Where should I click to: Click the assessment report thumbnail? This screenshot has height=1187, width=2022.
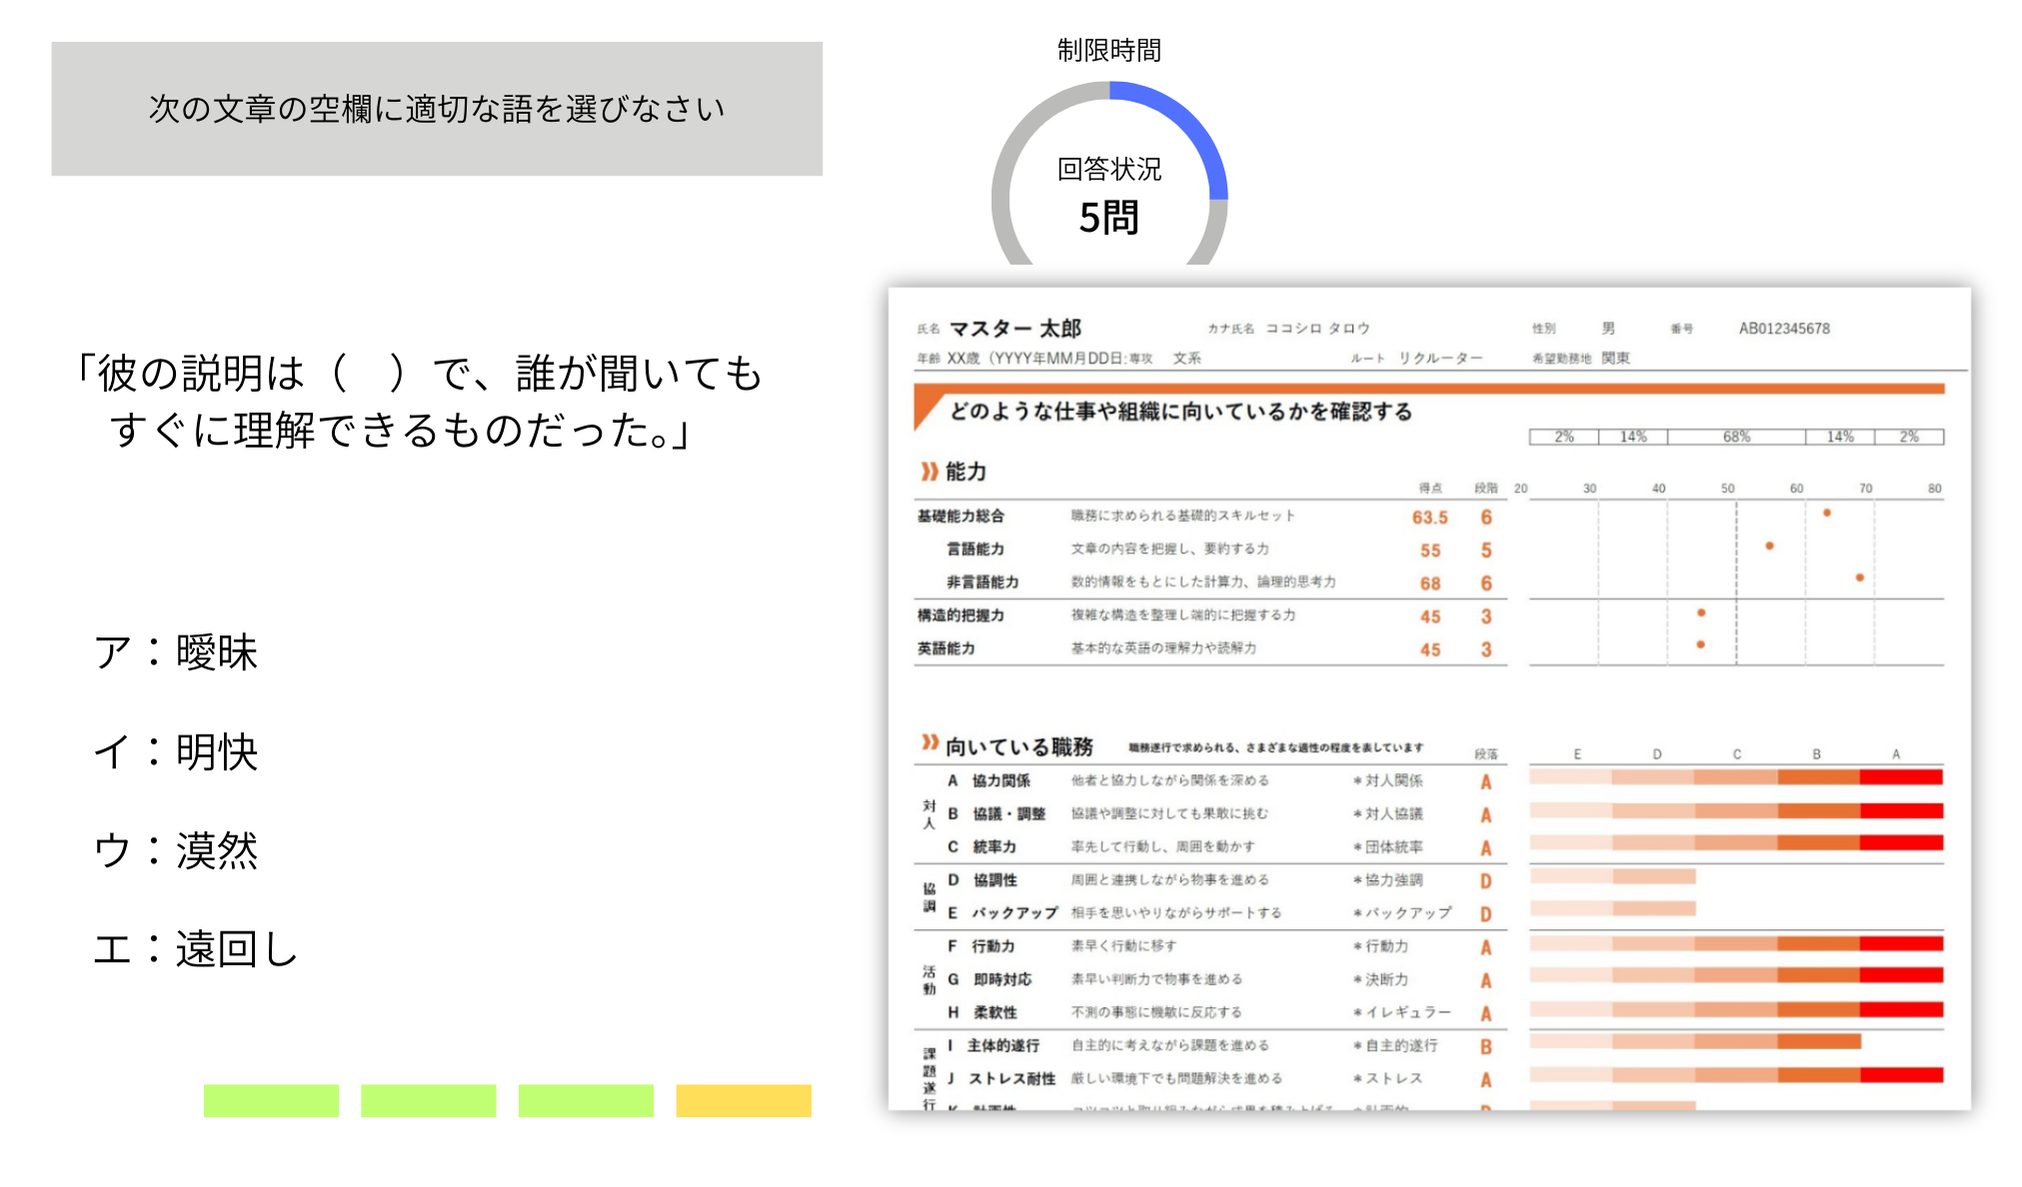click(x=1430, y=699)
